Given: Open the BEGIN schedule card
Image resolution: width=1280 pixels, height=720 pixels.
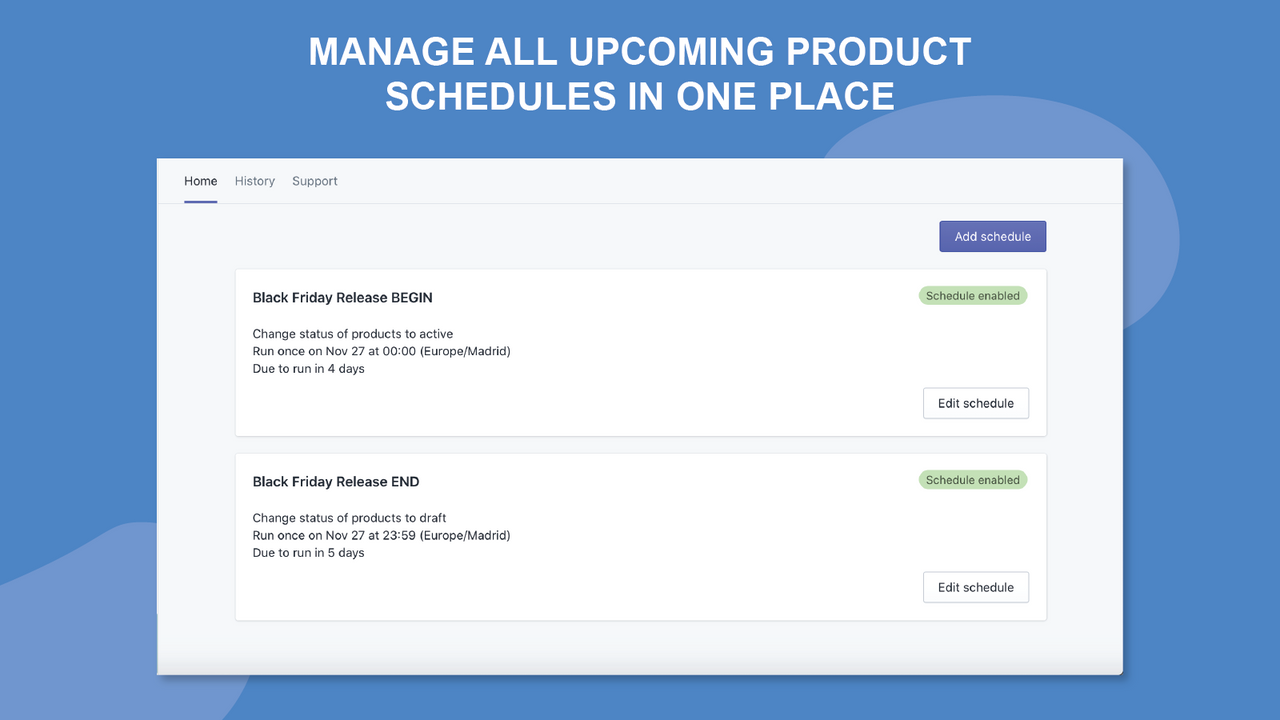Looking at the screenshot, I should 640,352.
